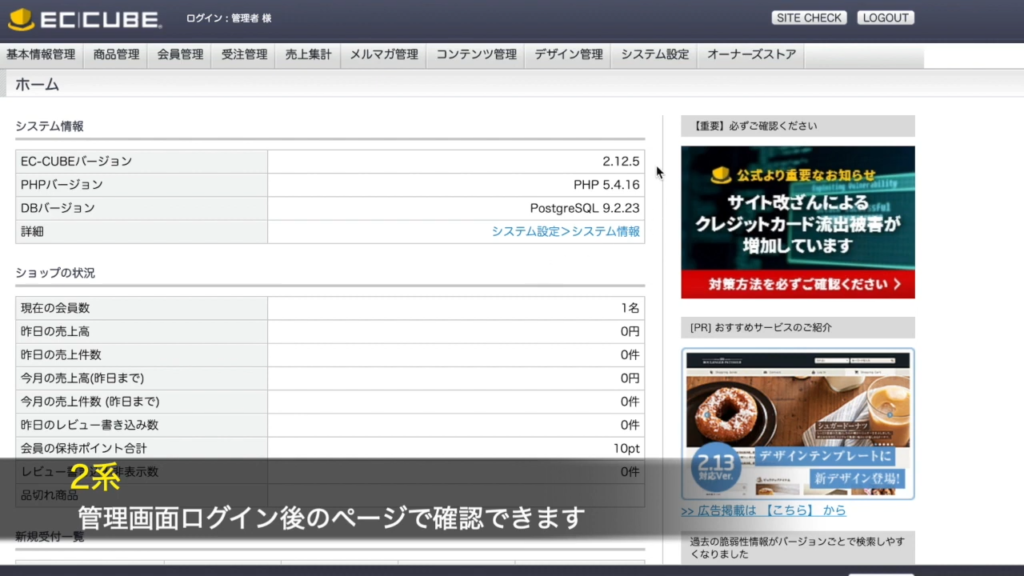Open the 商品管理 menu
Viewport: 1024px width, 576px height.
(117, 55)
